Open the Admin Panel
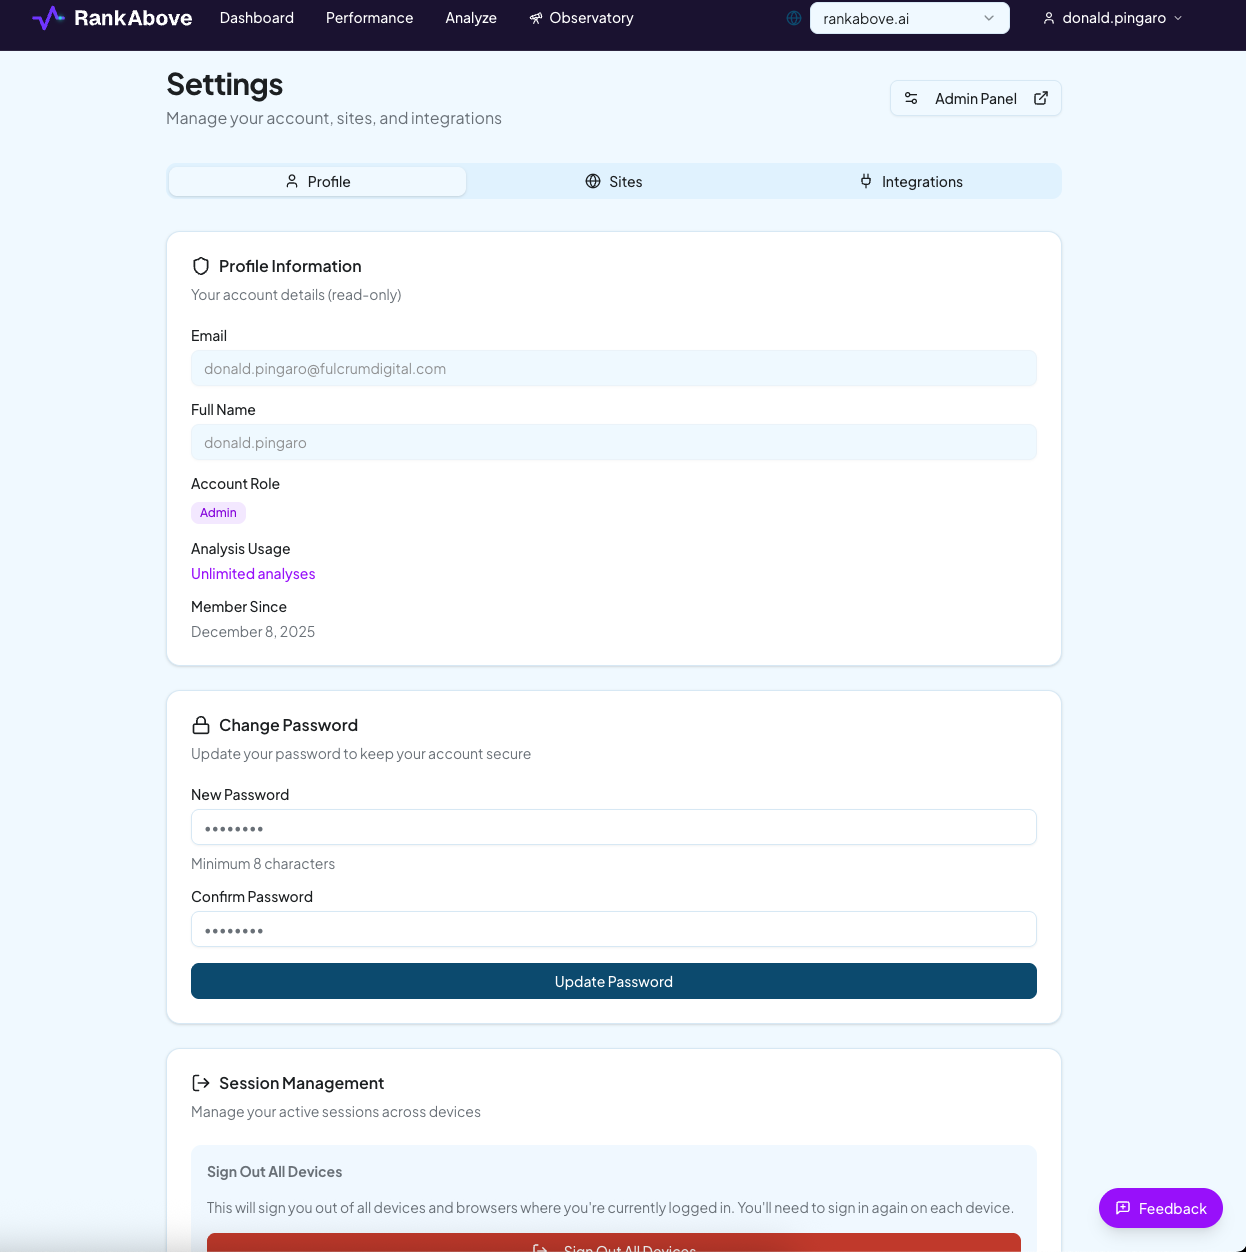 click(x=976, y=98)
